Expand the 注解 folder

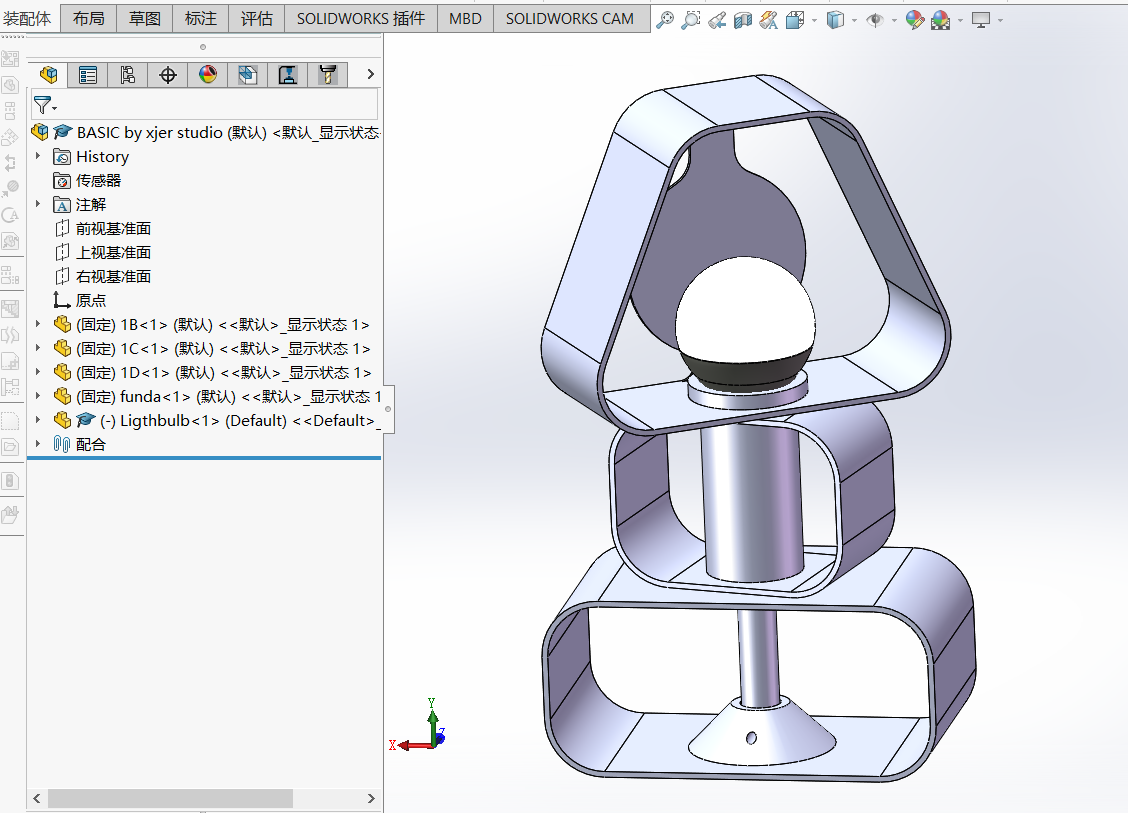[x=38, y=204]
